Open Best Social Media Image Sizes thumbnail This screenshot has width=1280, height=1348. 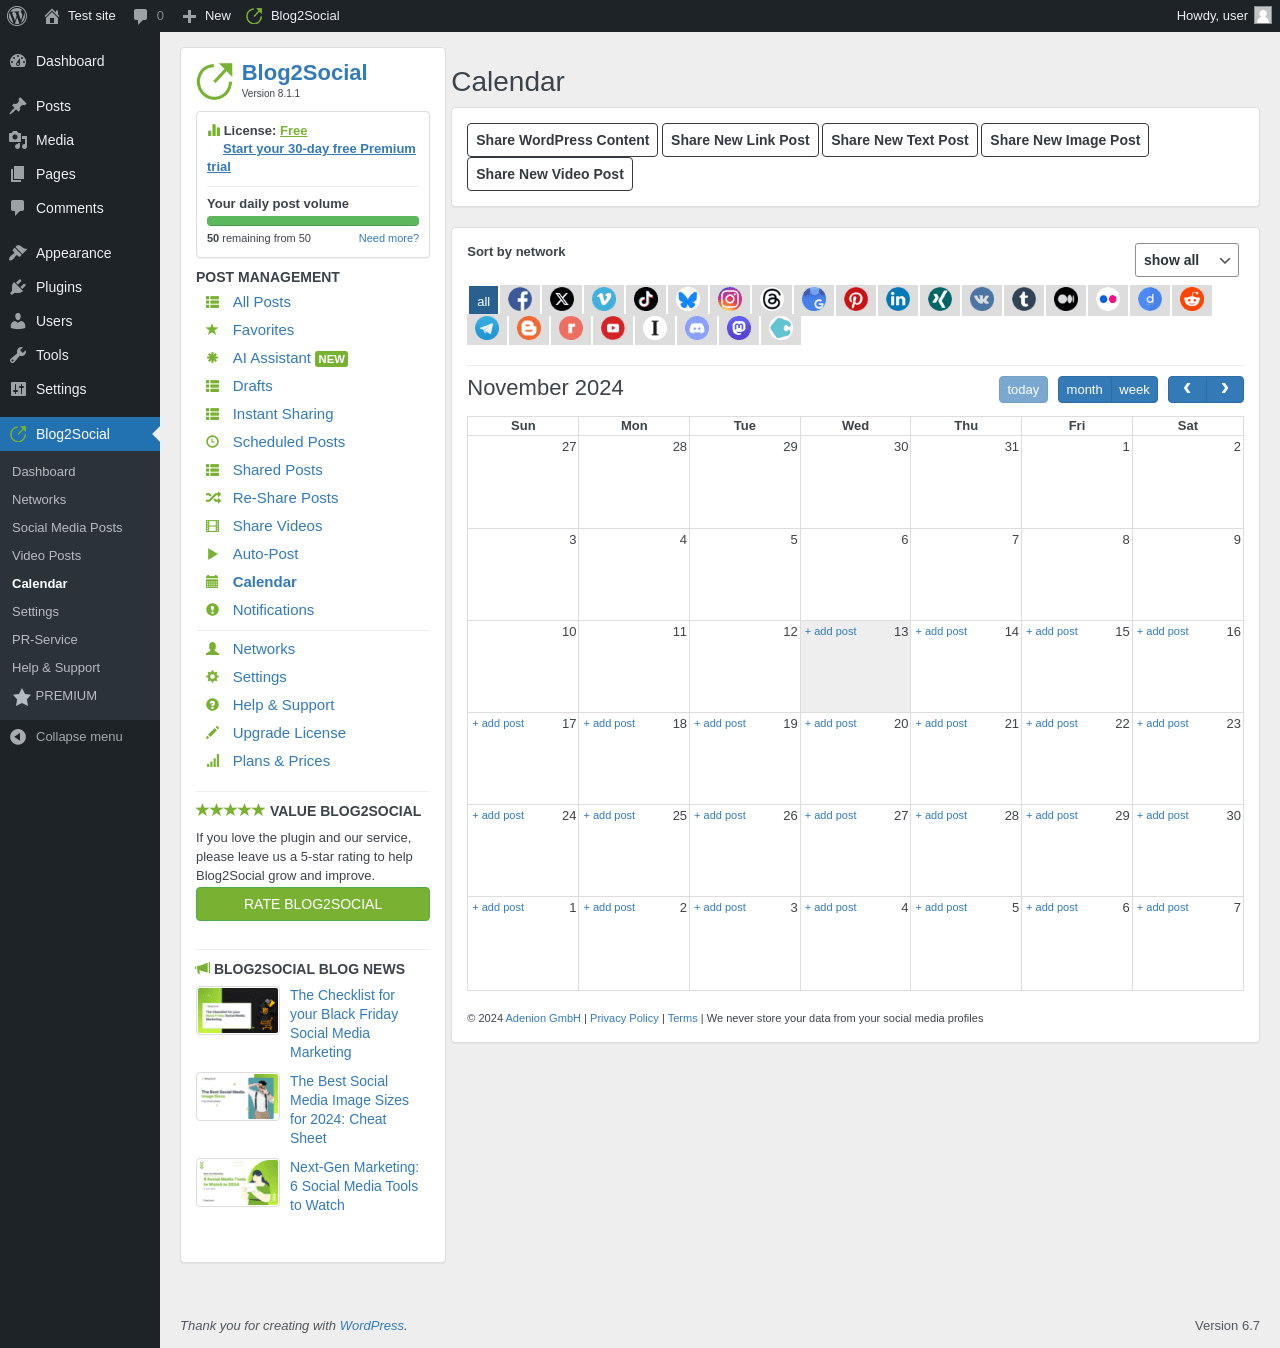coord(238,1097)
